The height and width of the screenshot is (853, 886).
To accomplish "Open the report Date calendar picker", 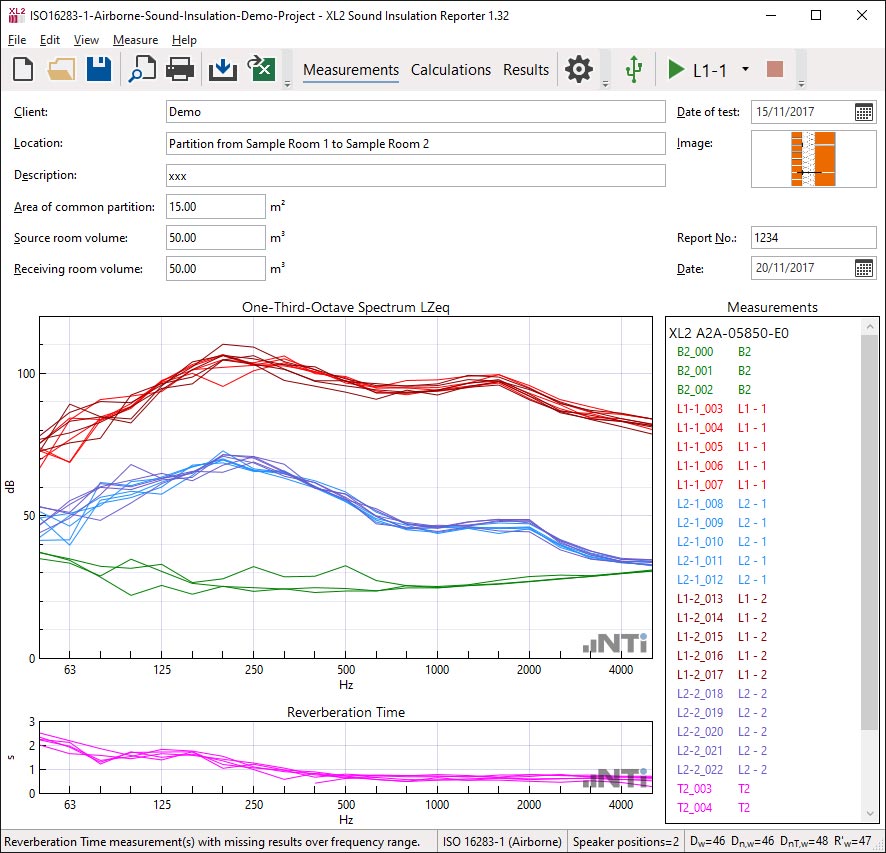I will point(864,268).
